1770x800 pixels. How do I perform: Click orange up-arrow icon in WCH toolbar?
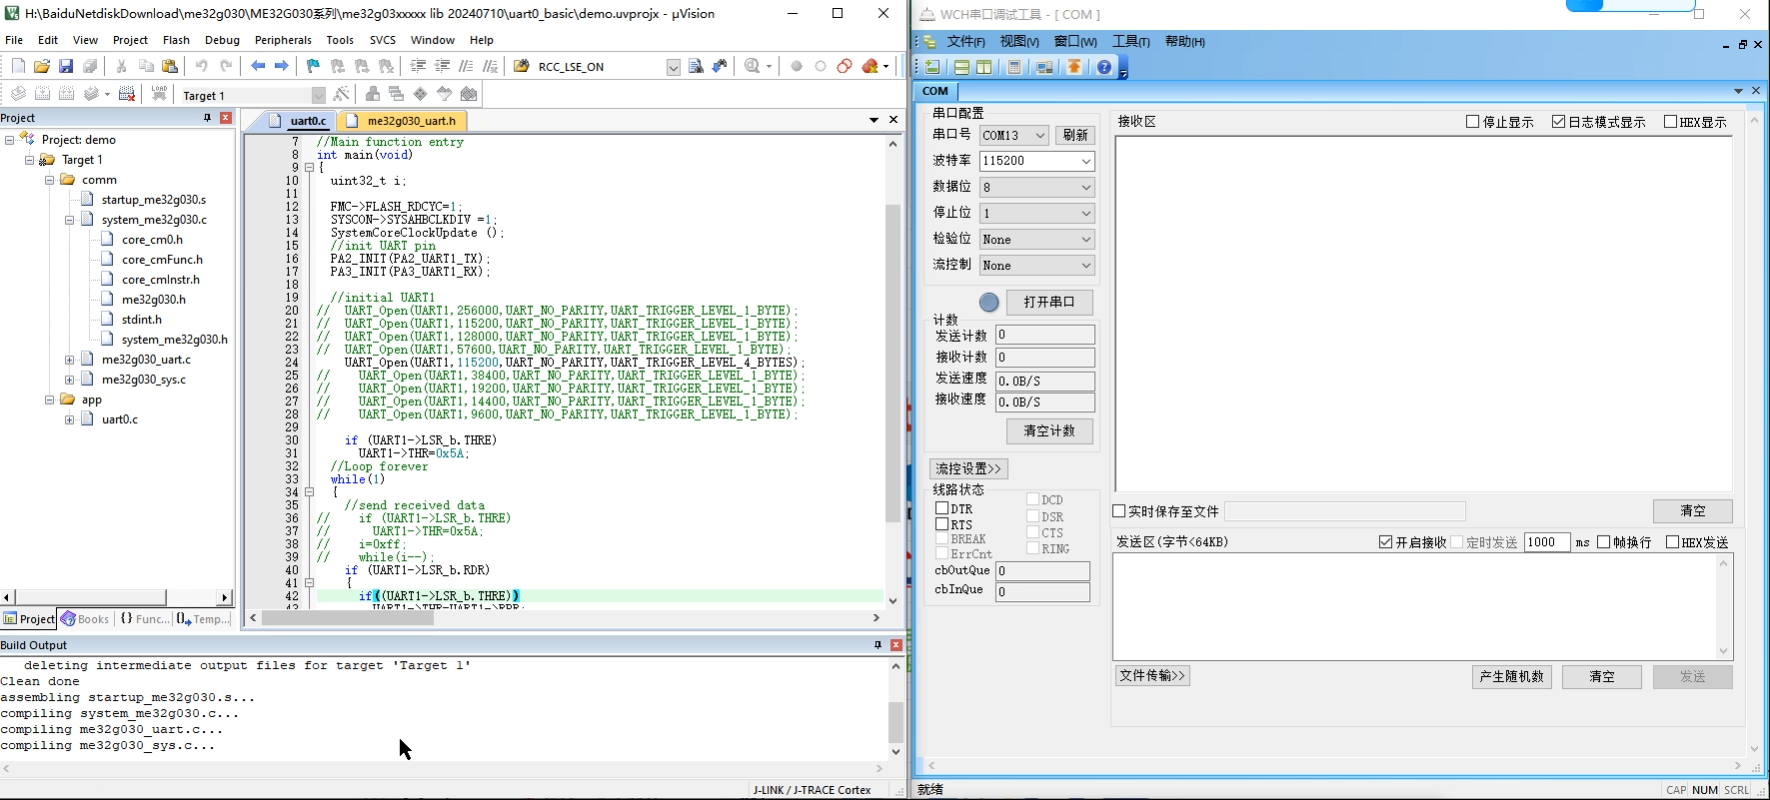click(x=1074, y=67)
